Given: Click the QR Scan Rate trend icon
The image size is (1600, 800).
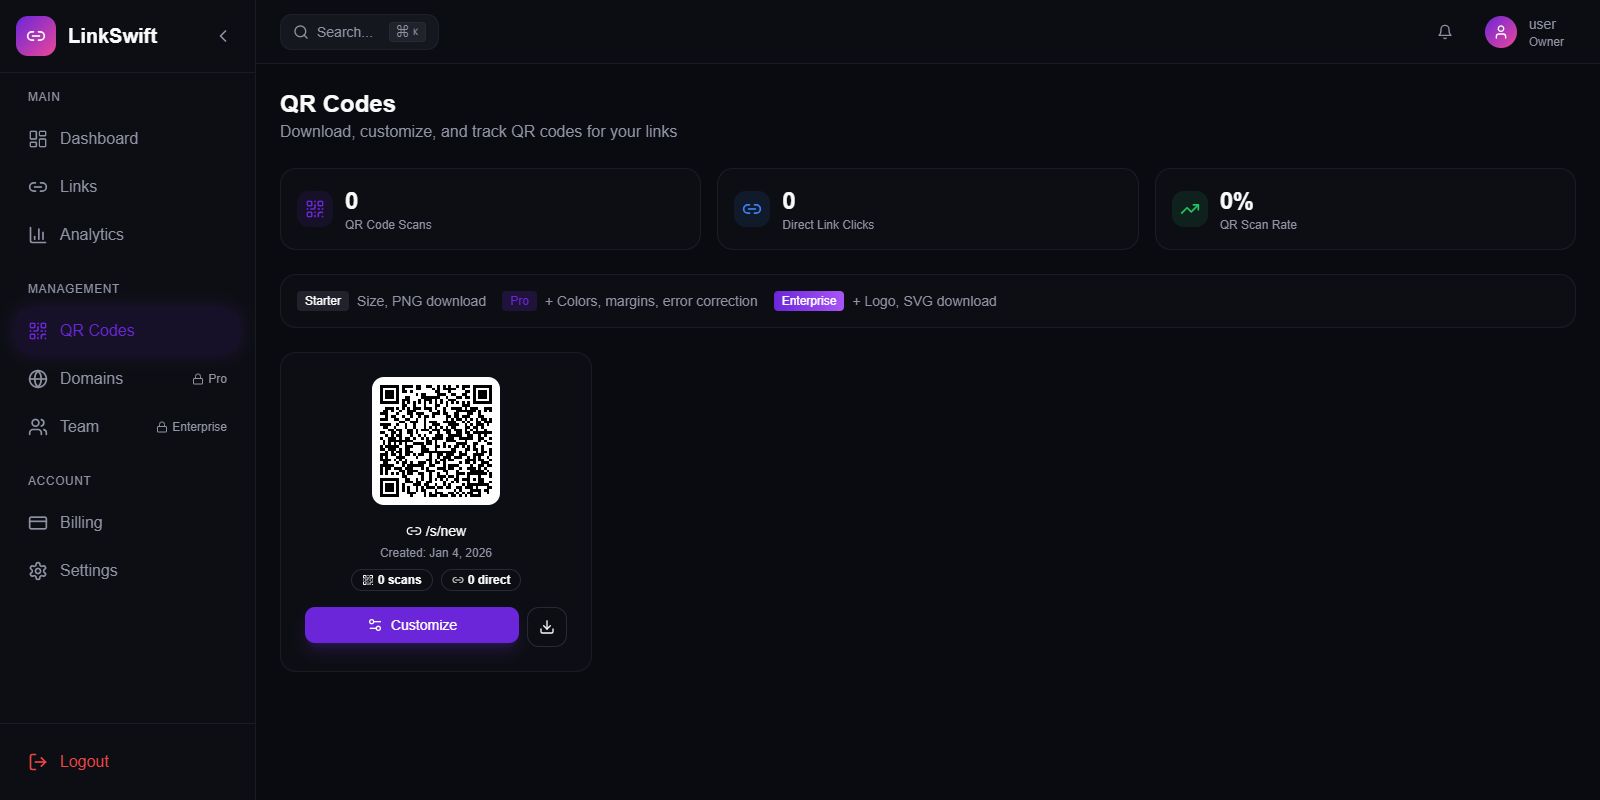Looking at the screenshot, I should 1190,209.
